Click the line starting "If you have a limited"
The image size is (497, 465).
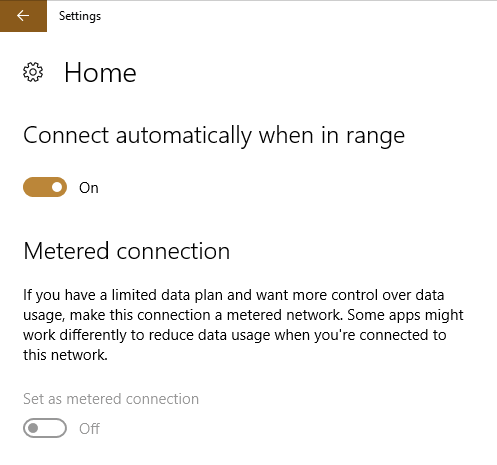coord(234,295)
